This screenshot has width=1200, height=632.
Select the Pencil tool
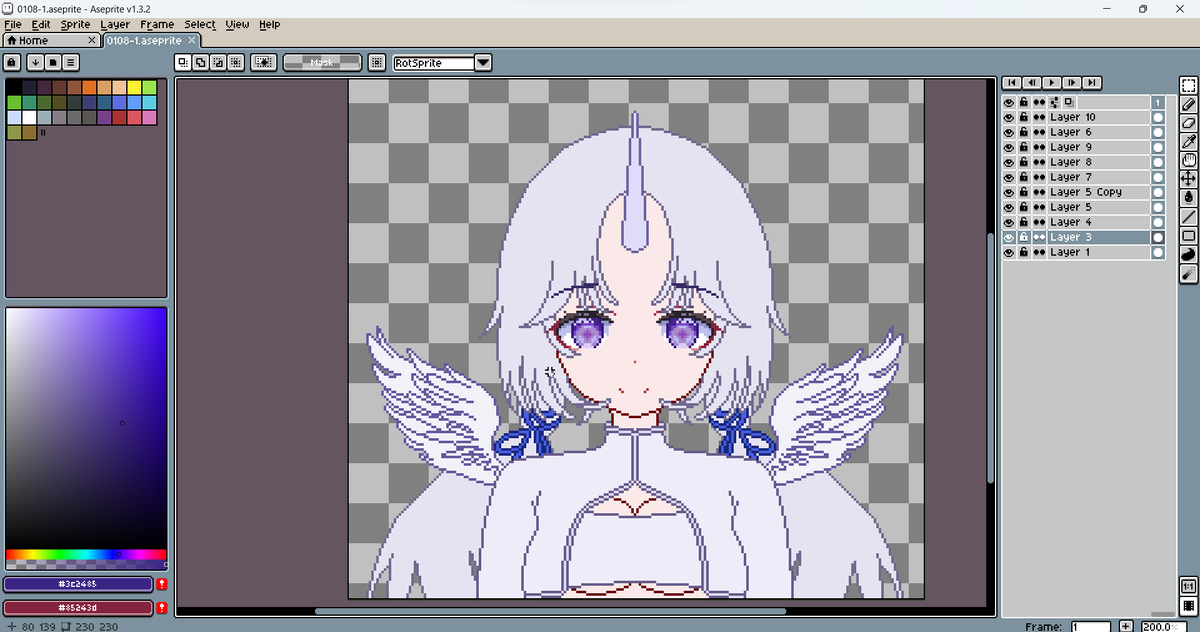click(x=1189, y=104)
